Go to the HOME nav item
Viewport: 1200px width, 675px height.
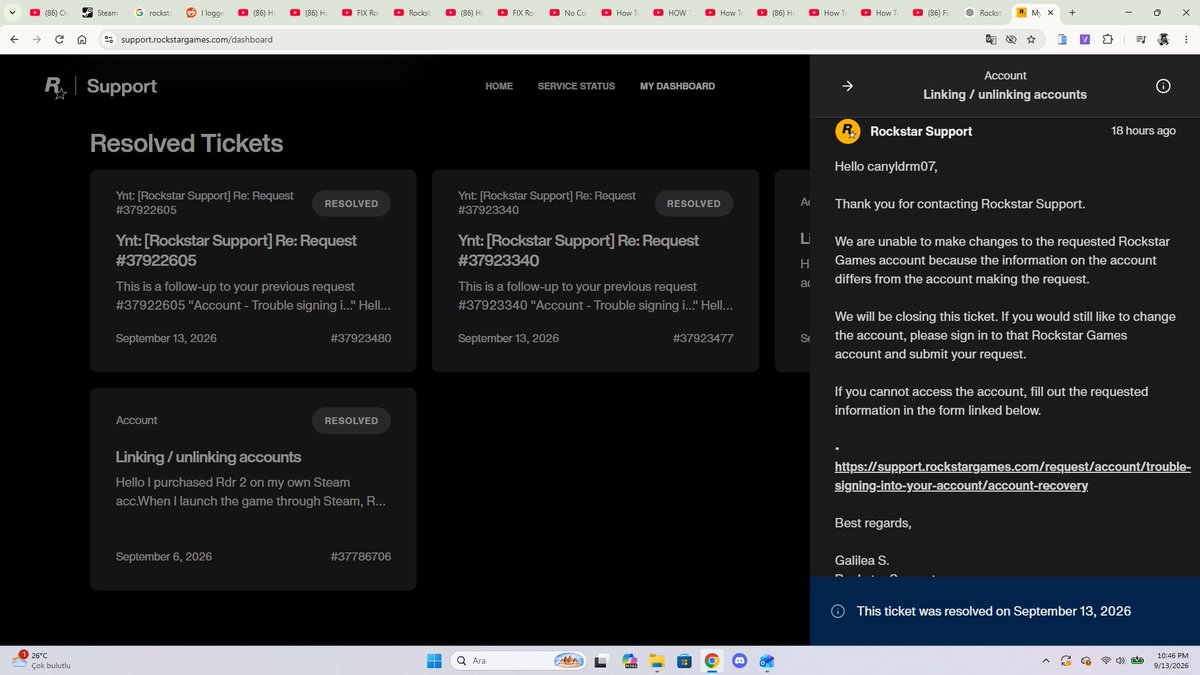[x=499, y=87]
